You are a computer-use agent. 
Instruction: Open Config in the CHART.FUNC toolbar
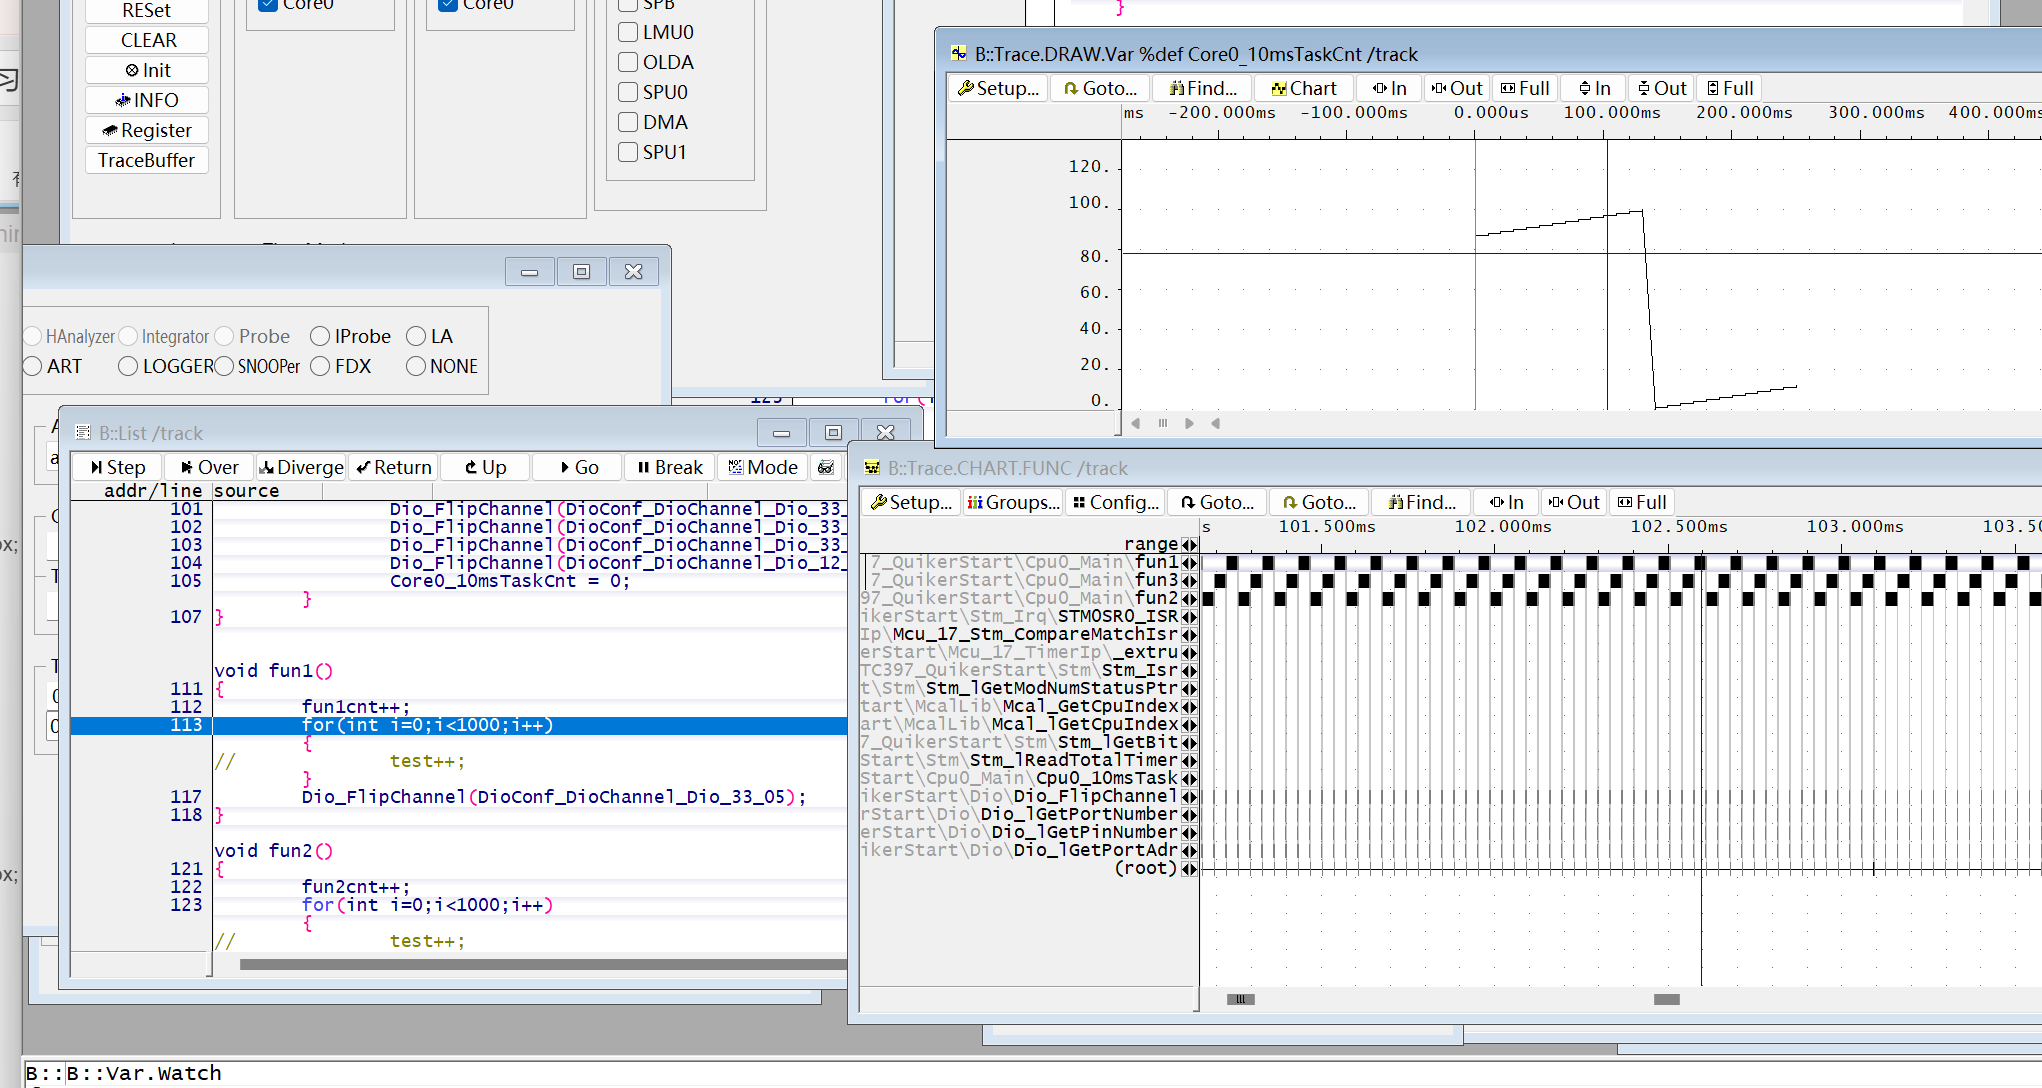(1116, 502)
